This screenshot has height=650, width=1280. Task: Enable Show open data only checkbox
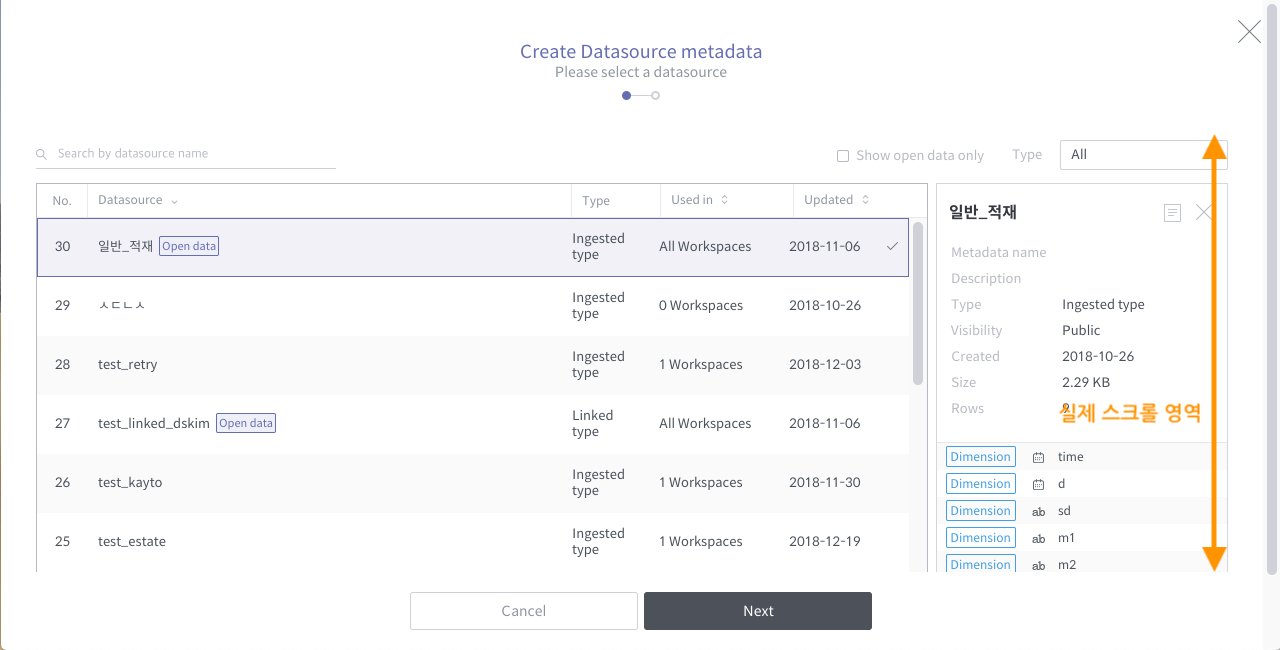pyautogui.click(x=843, y=156)
